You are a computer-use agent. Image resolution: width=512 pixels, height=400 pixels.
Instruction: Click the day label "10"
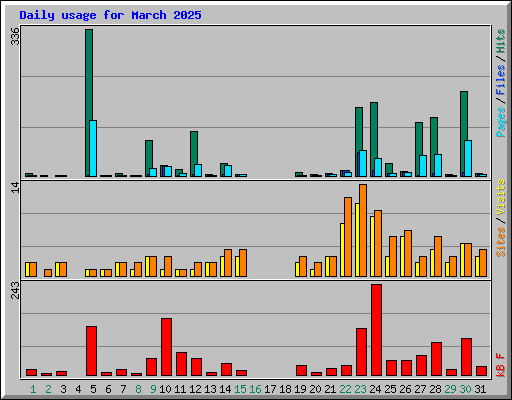pyautogui.click(x=165, y=389)
